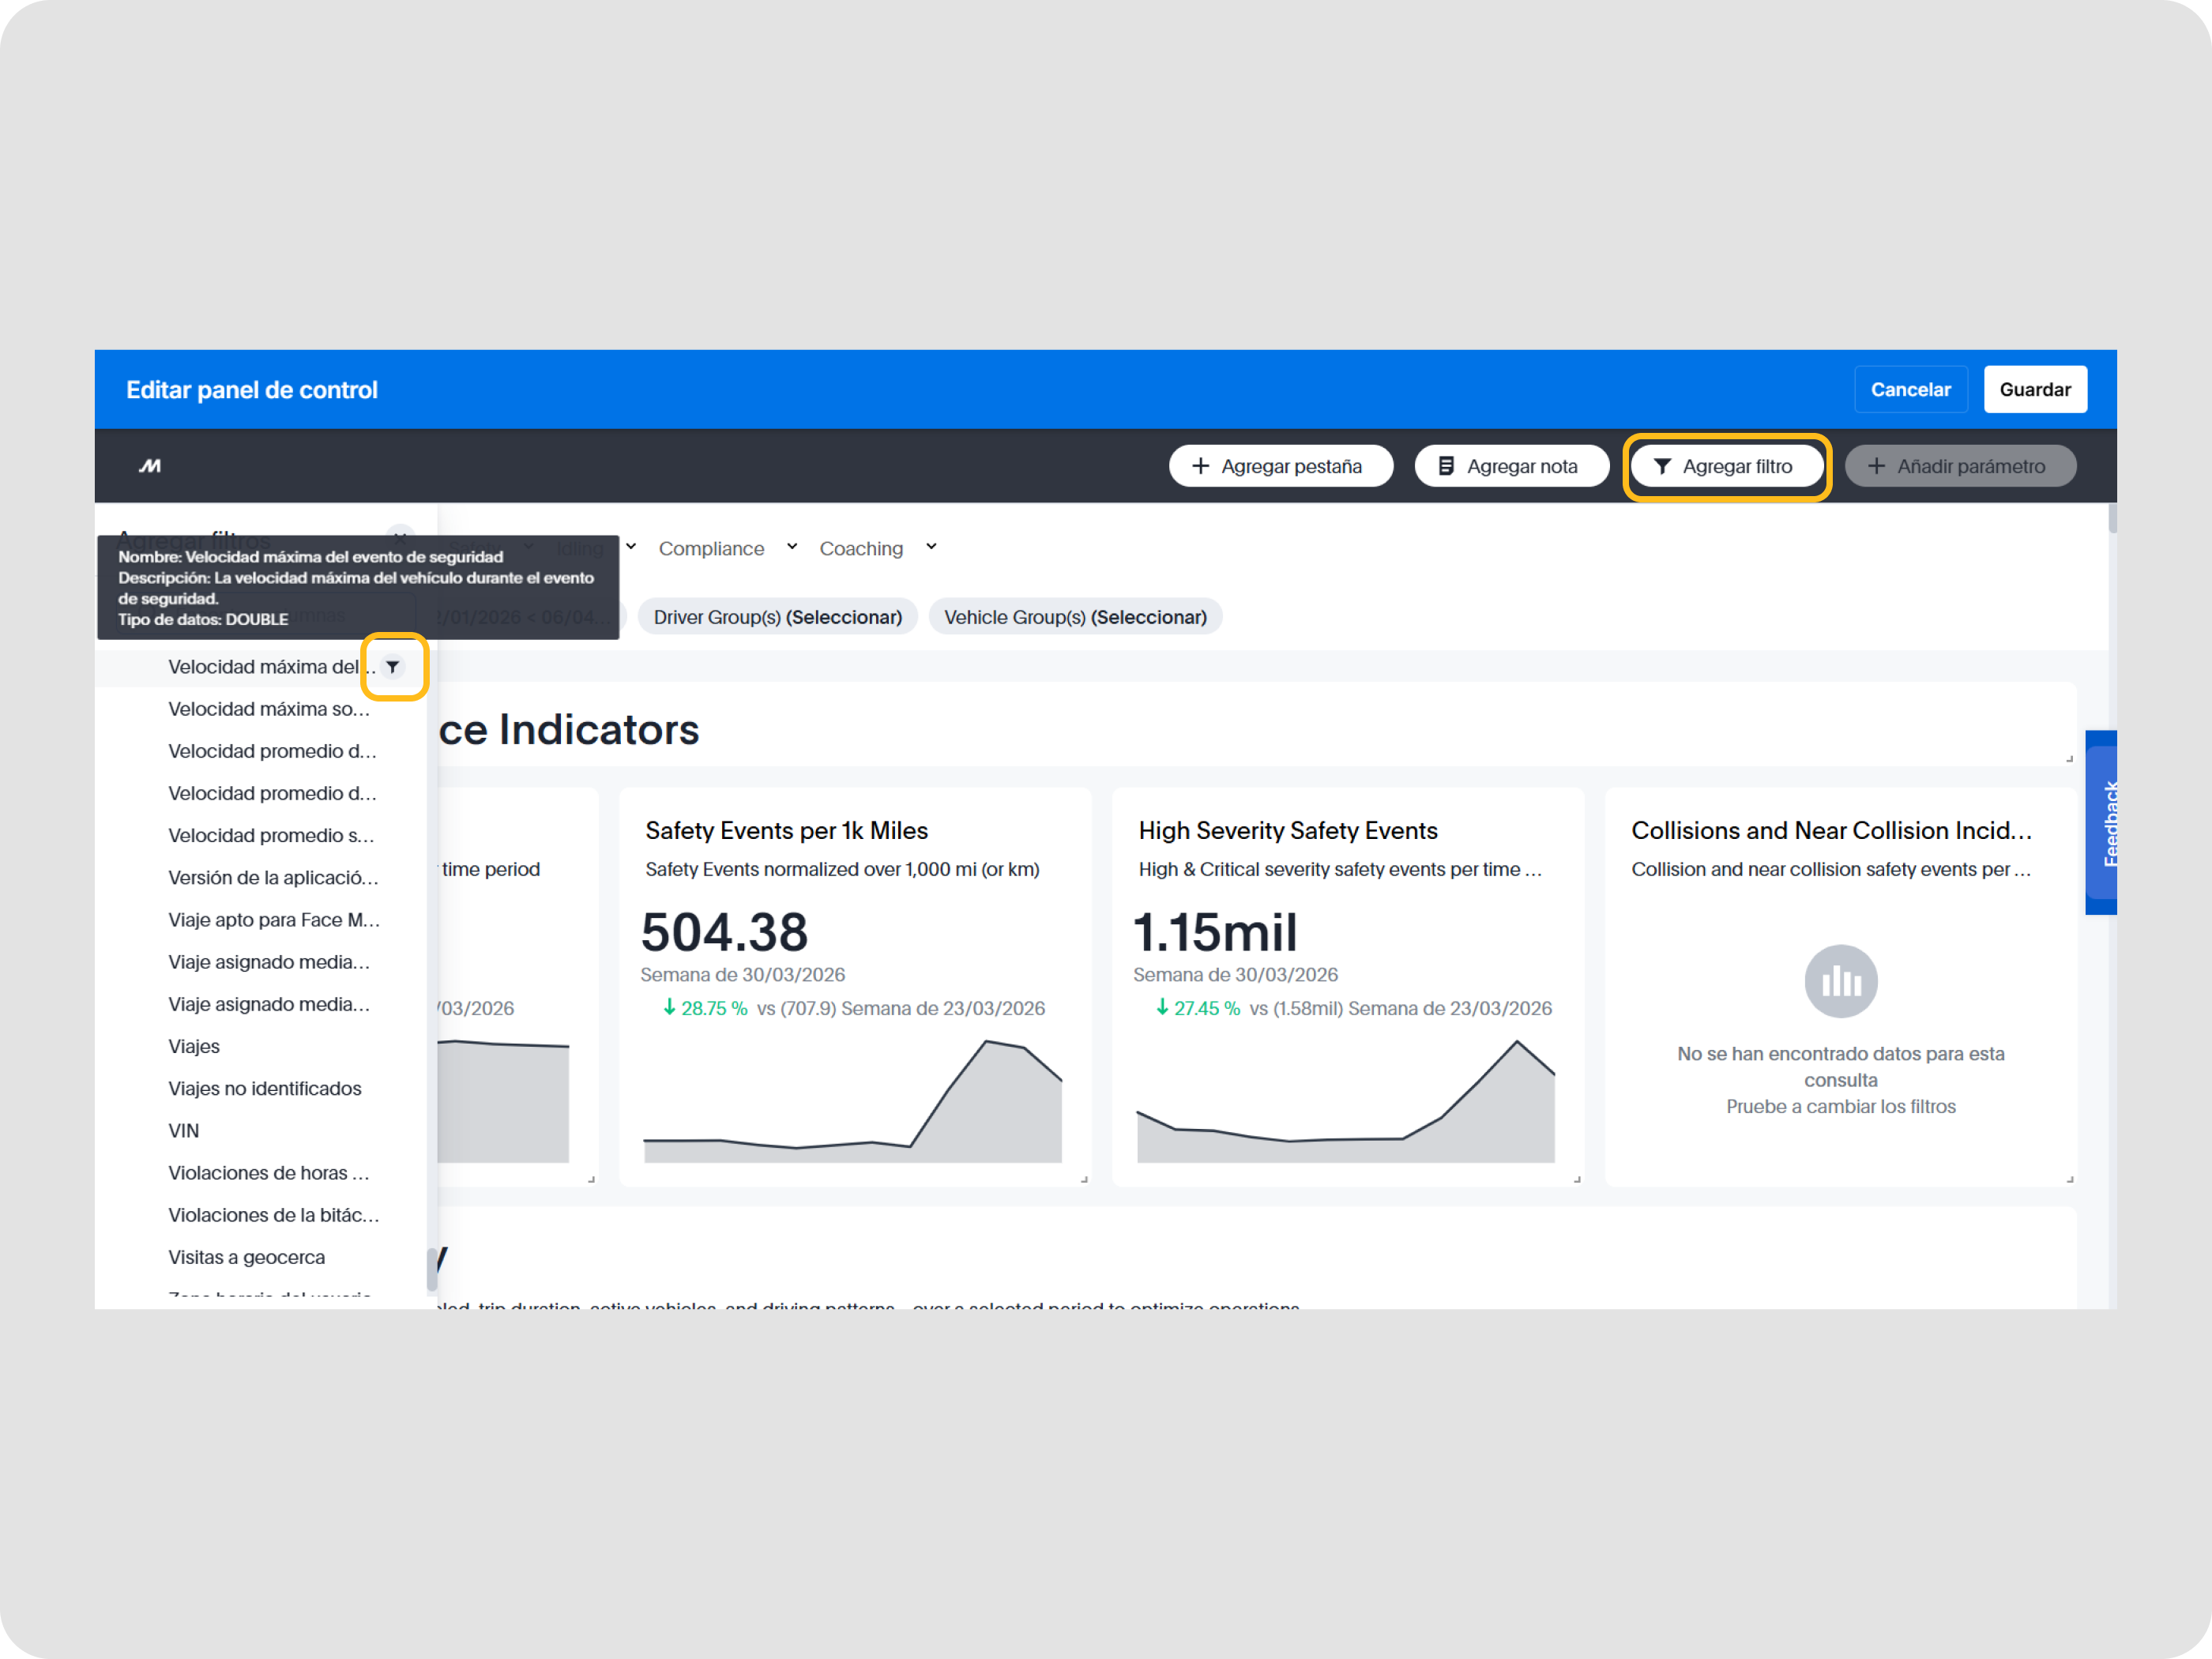This screenshot has height=1659, width=2212.
Task: Click the Motive logo icon
Action: click(150, 466)
